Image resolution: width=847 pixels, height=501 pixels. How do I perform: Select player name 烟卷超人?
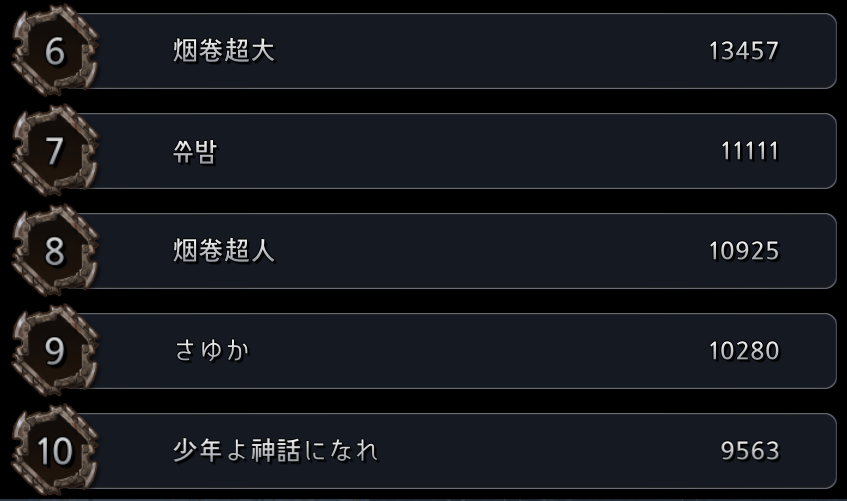[224, 251]
